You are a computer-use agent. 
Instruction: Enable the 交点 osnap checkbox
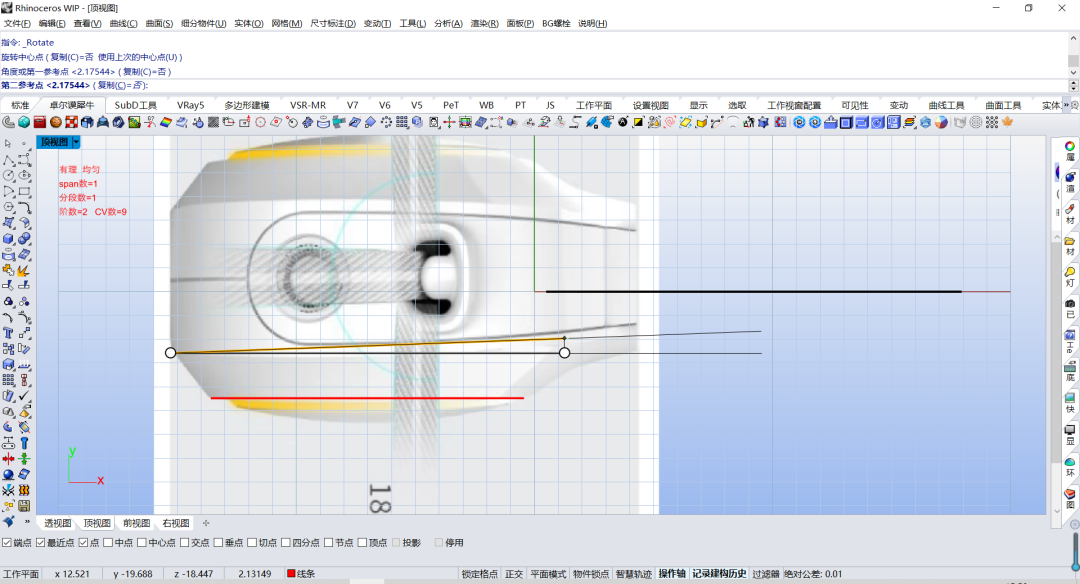(x=185, y=543)
